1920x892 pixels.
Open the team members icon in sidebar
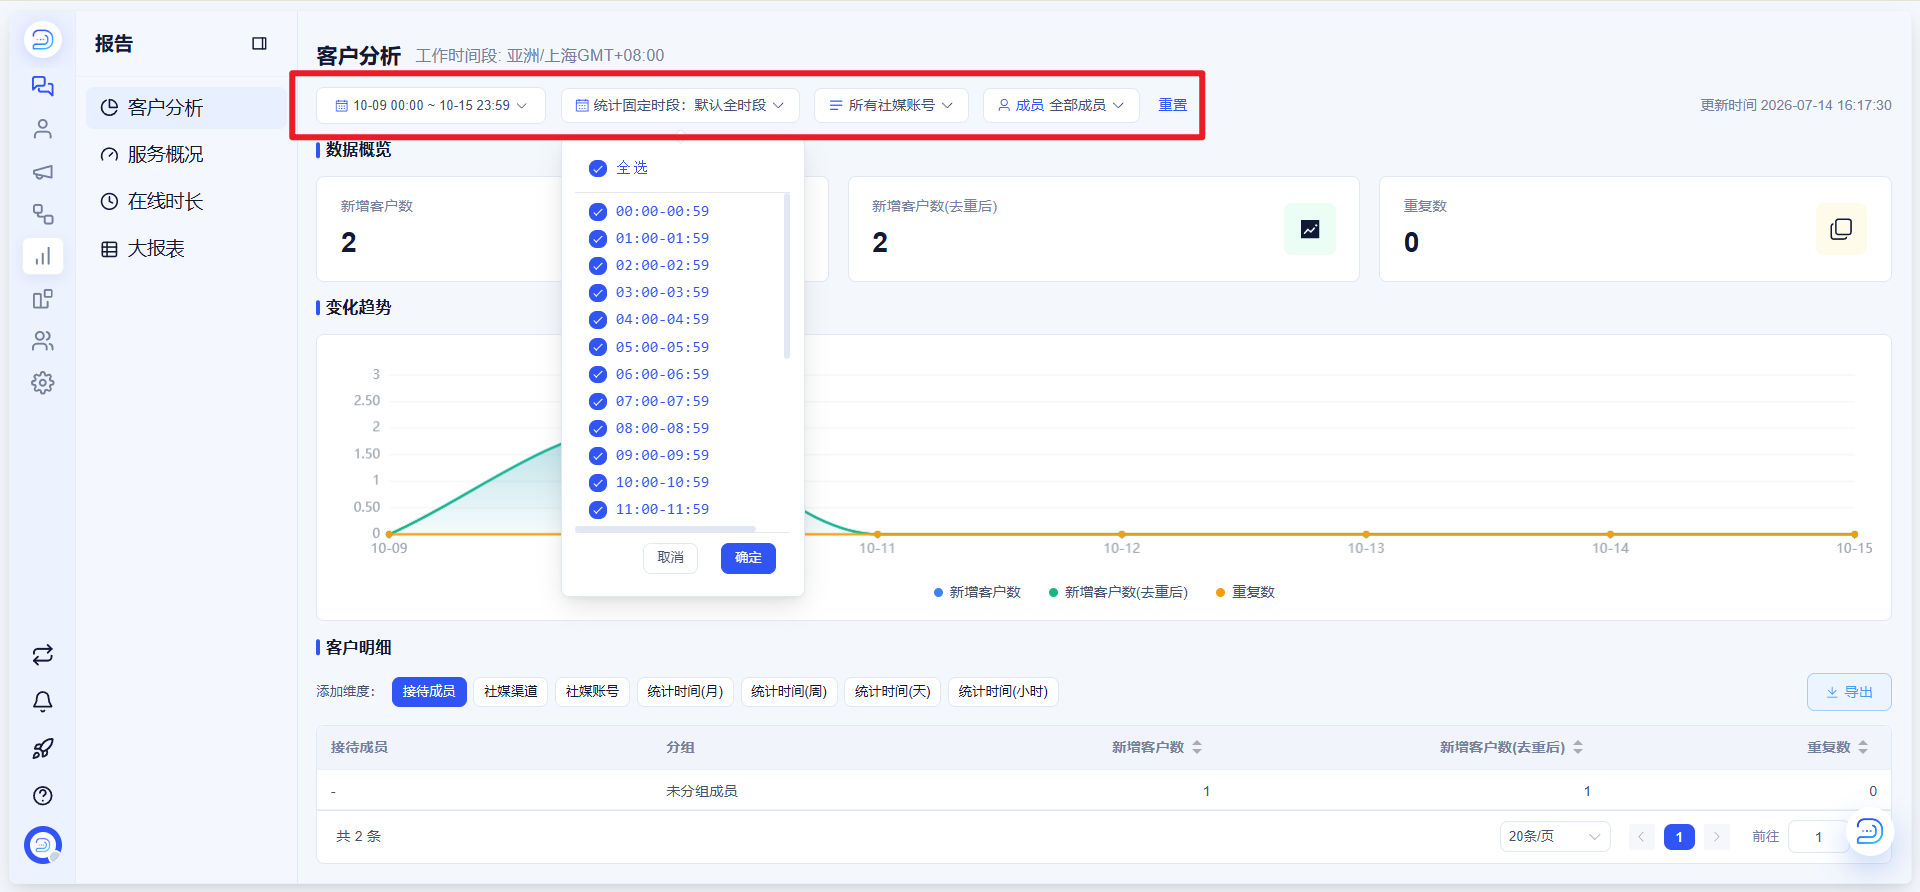(42, 341)
